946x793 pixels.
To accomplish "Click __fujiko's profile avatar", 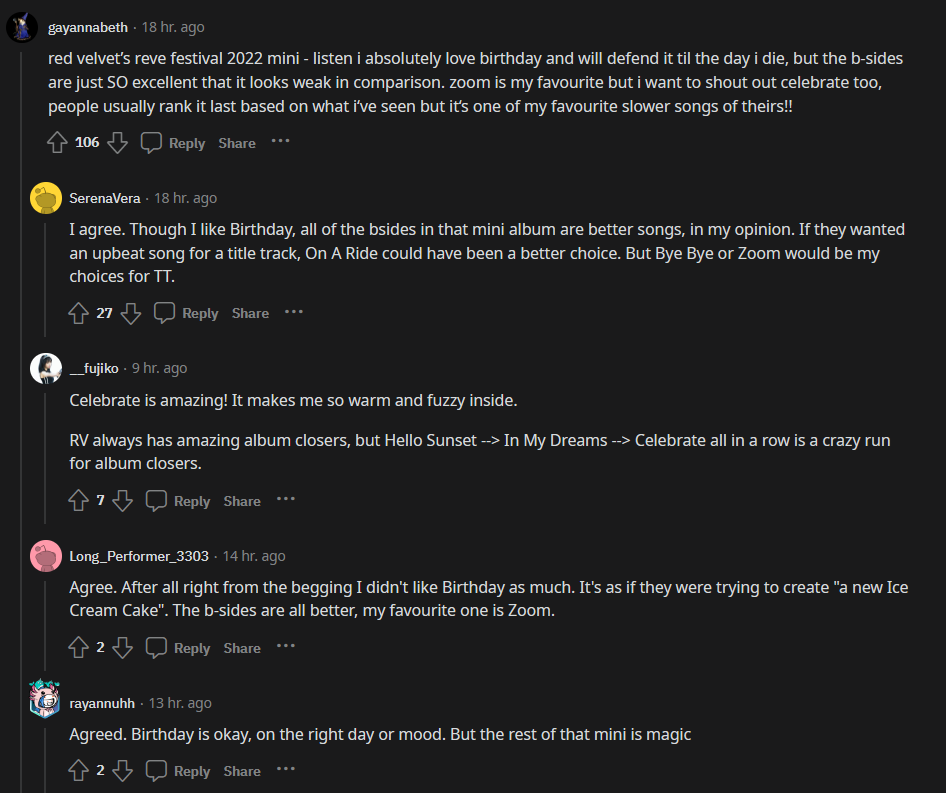I will [46, 369].
